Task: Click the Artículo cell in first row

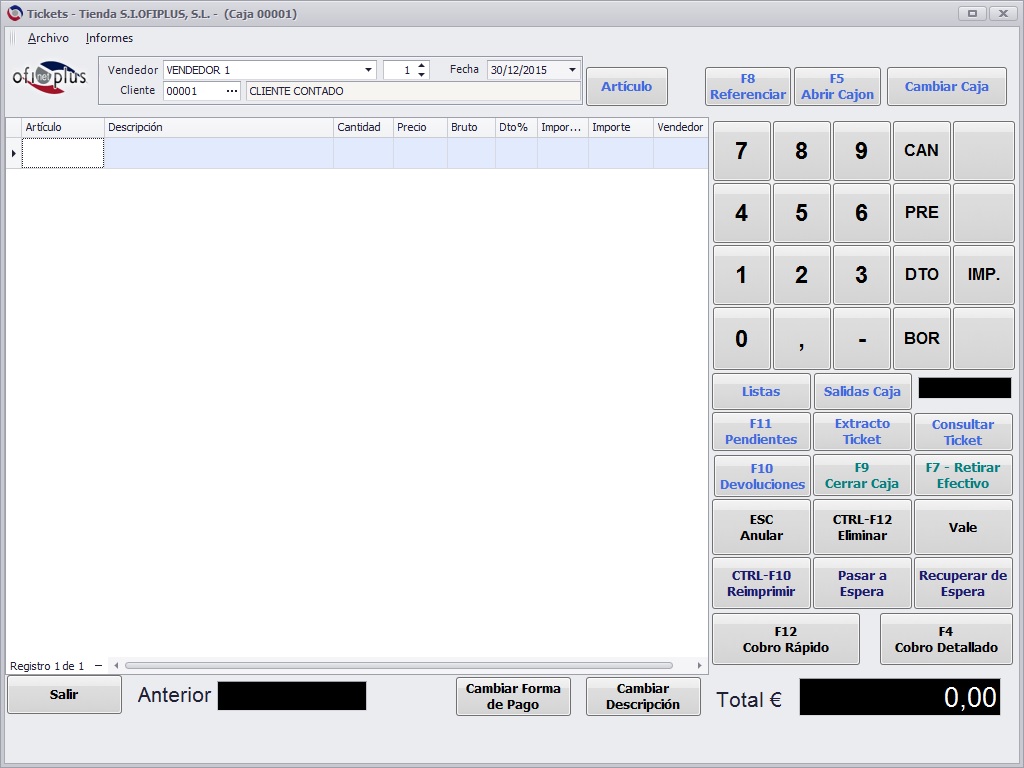Action: 63,153
